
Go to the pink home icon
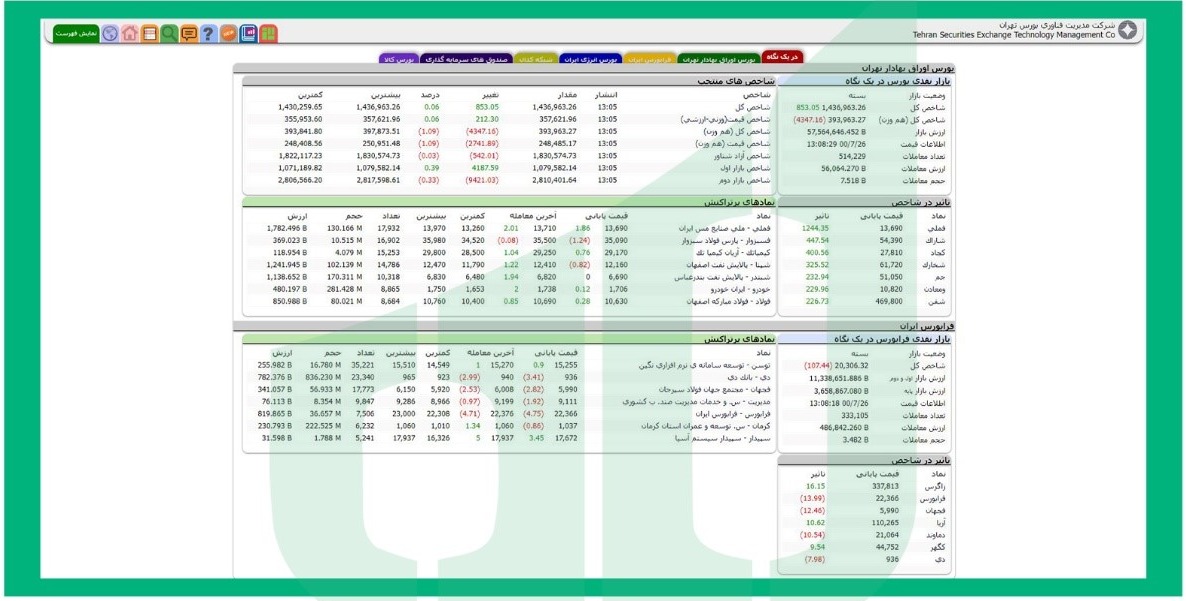[130, 33]
